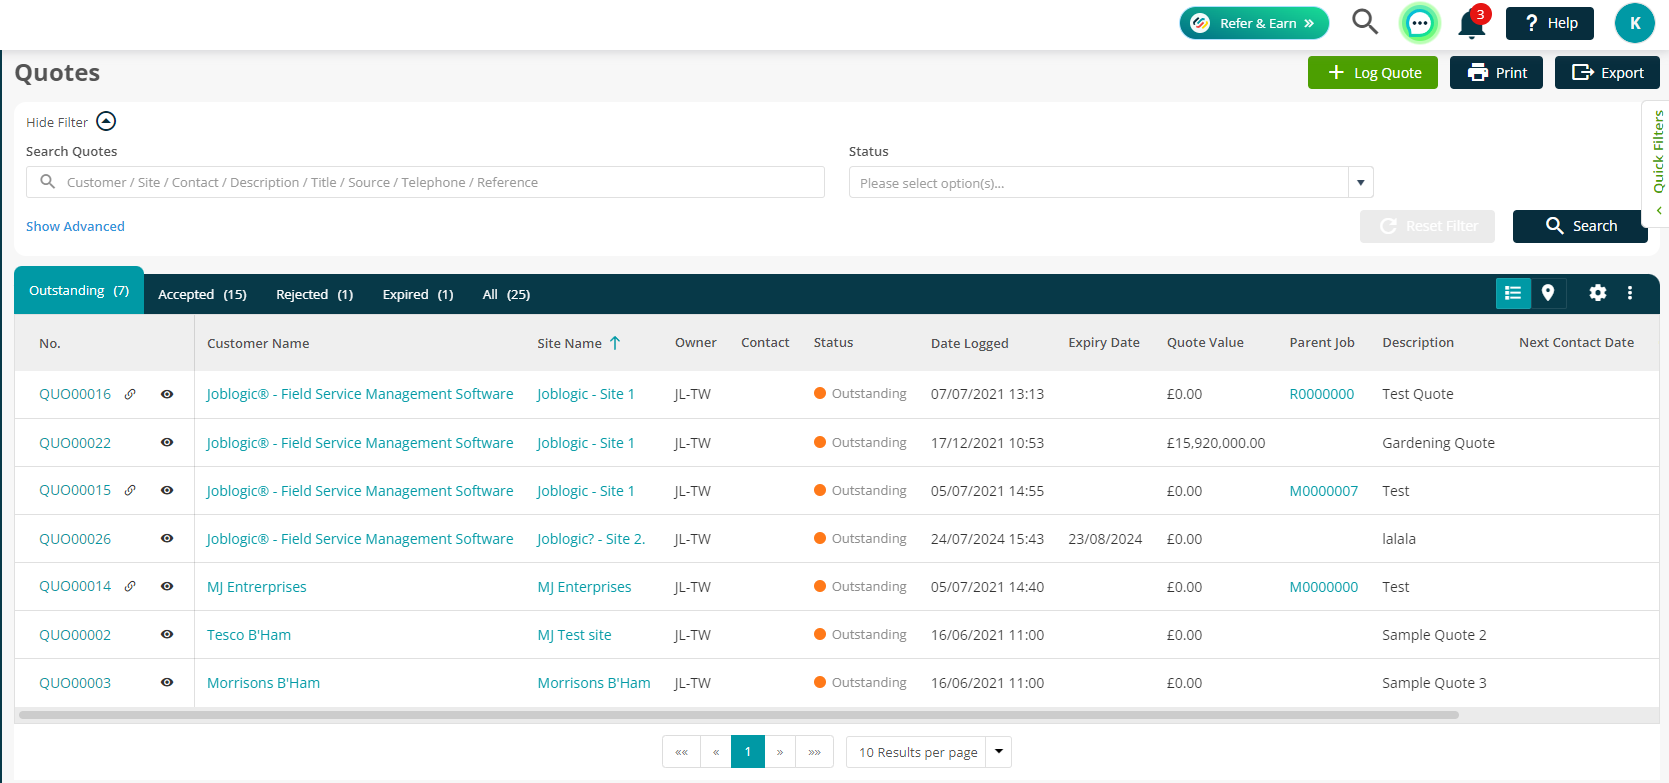Click the Reset Filter button
This screenshot has width=1669, height=783.
pos(1427,226)
